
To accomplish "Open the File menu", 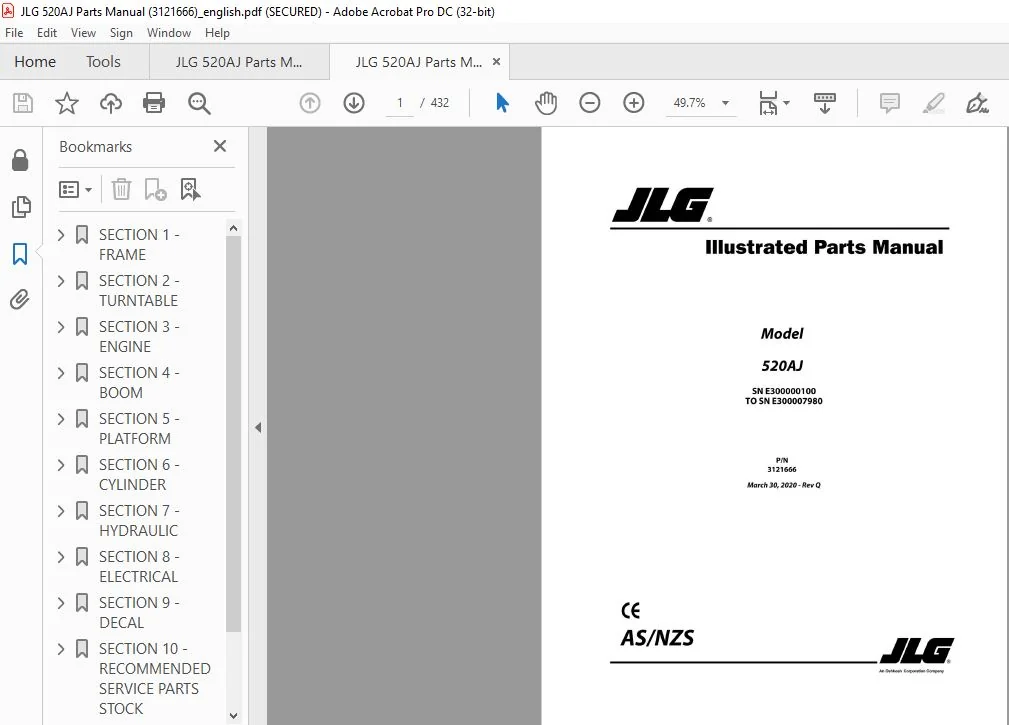I will click(14, 33).
